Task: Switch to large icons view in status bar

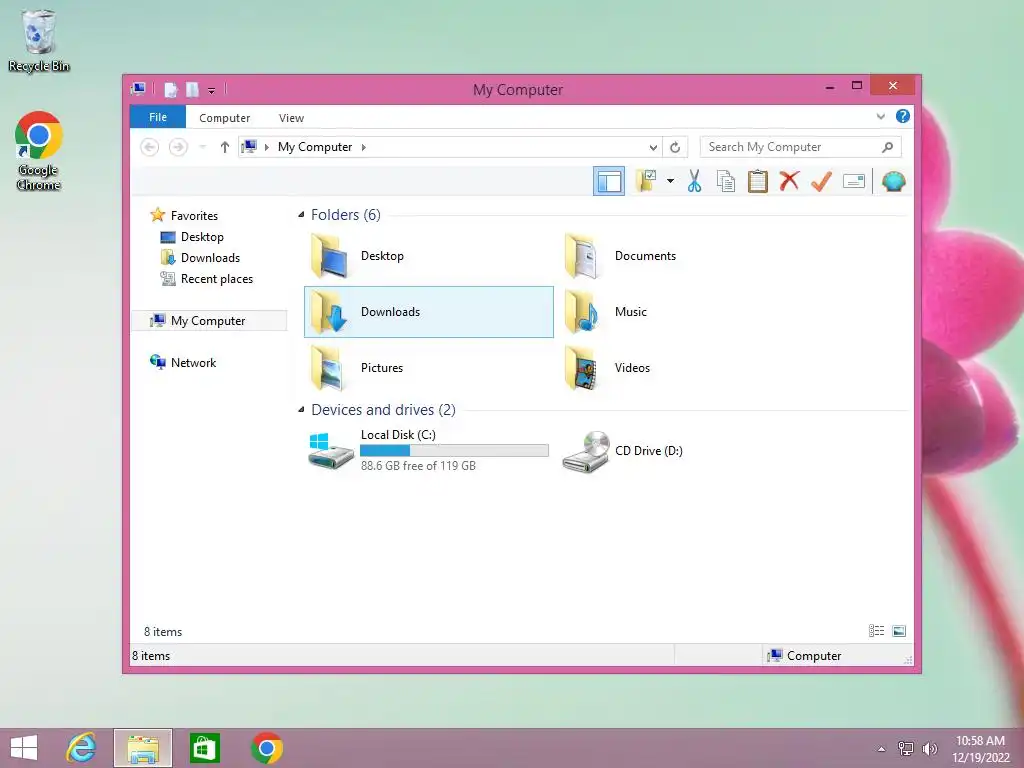Action: (x=899, y=631)
